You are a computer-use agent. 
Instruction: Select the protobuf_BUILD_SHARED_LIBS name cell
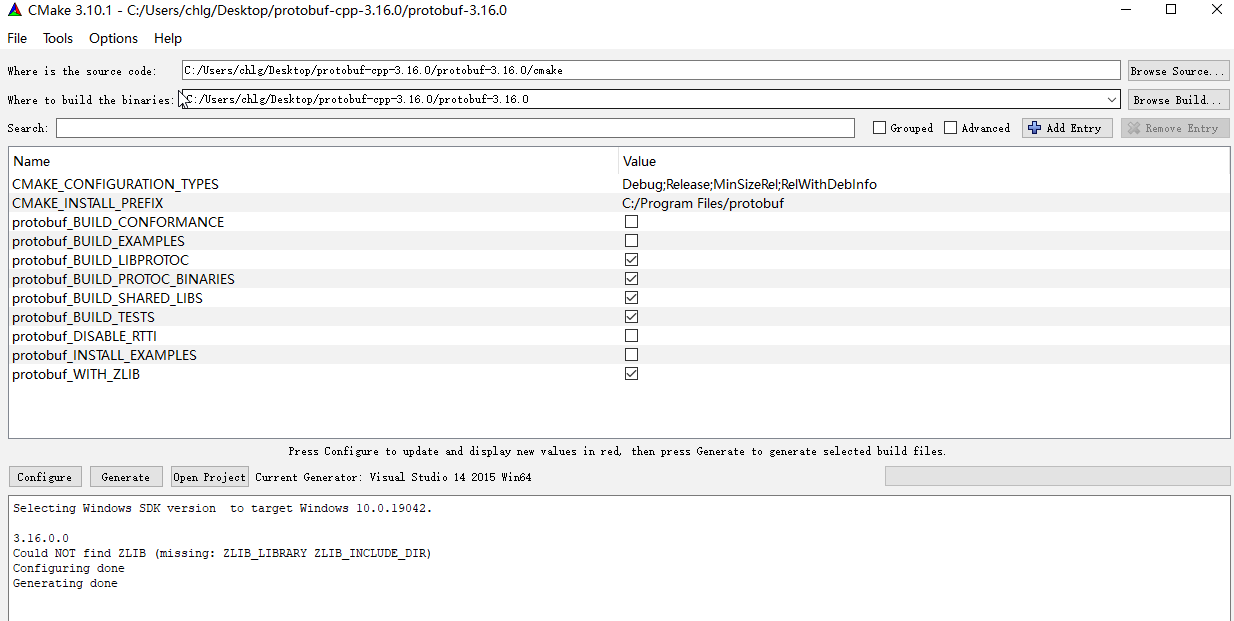107,298
